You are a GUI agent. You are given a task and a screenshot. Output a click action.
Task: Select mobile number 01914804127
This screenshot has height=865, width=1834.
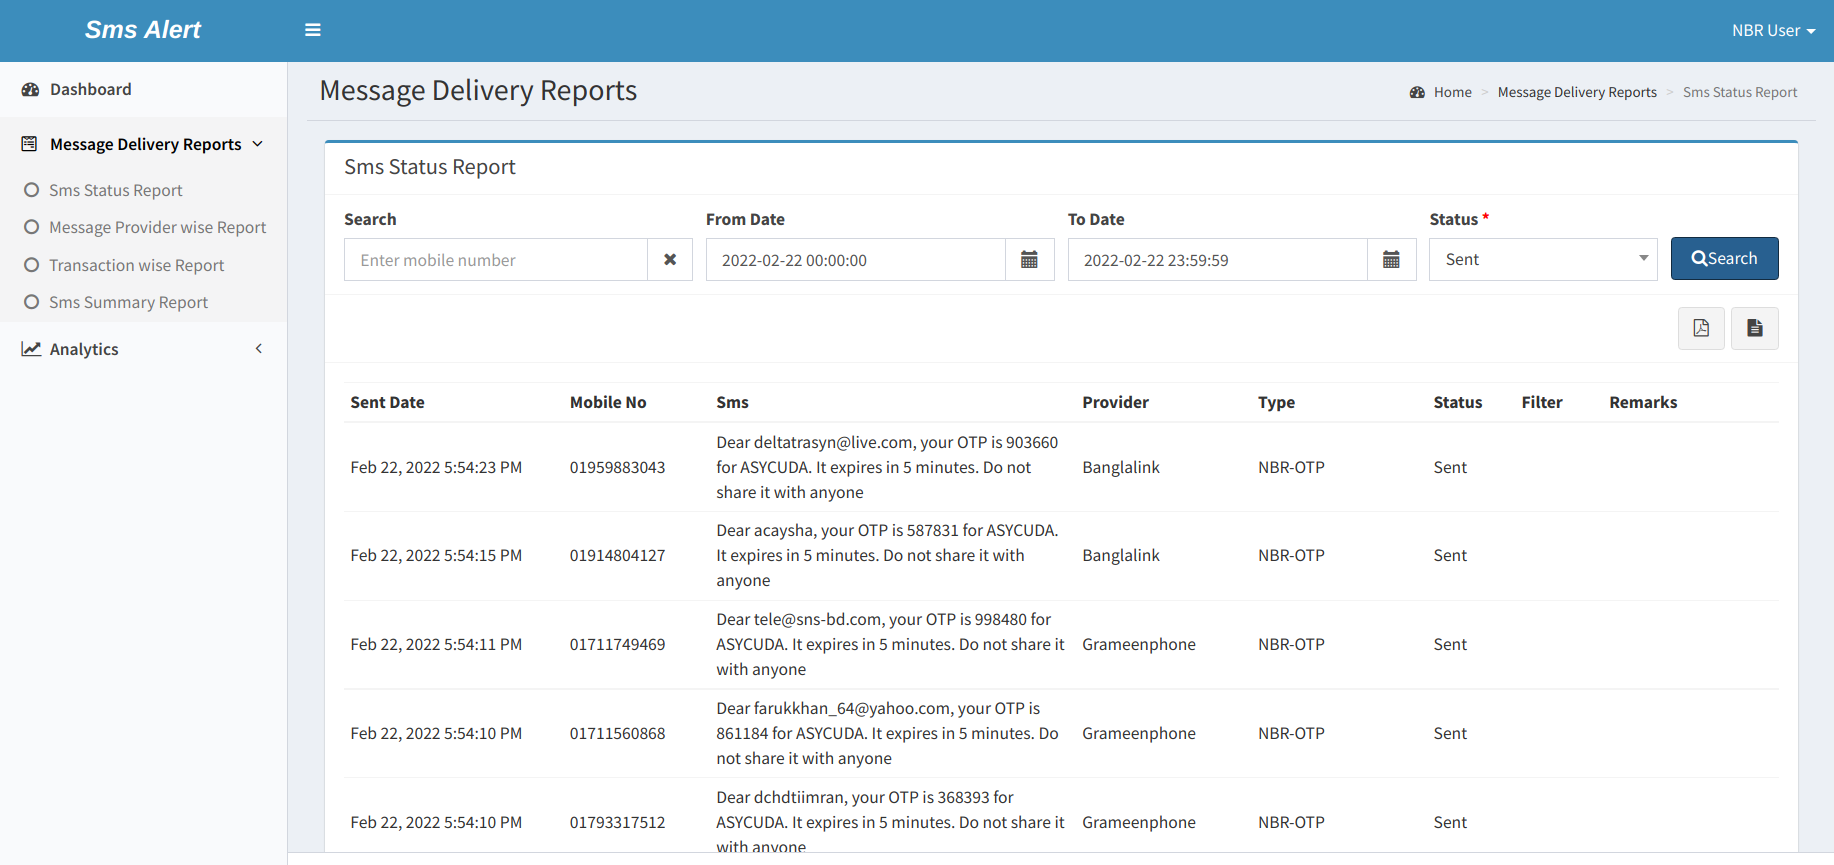[x=617, y=555]
